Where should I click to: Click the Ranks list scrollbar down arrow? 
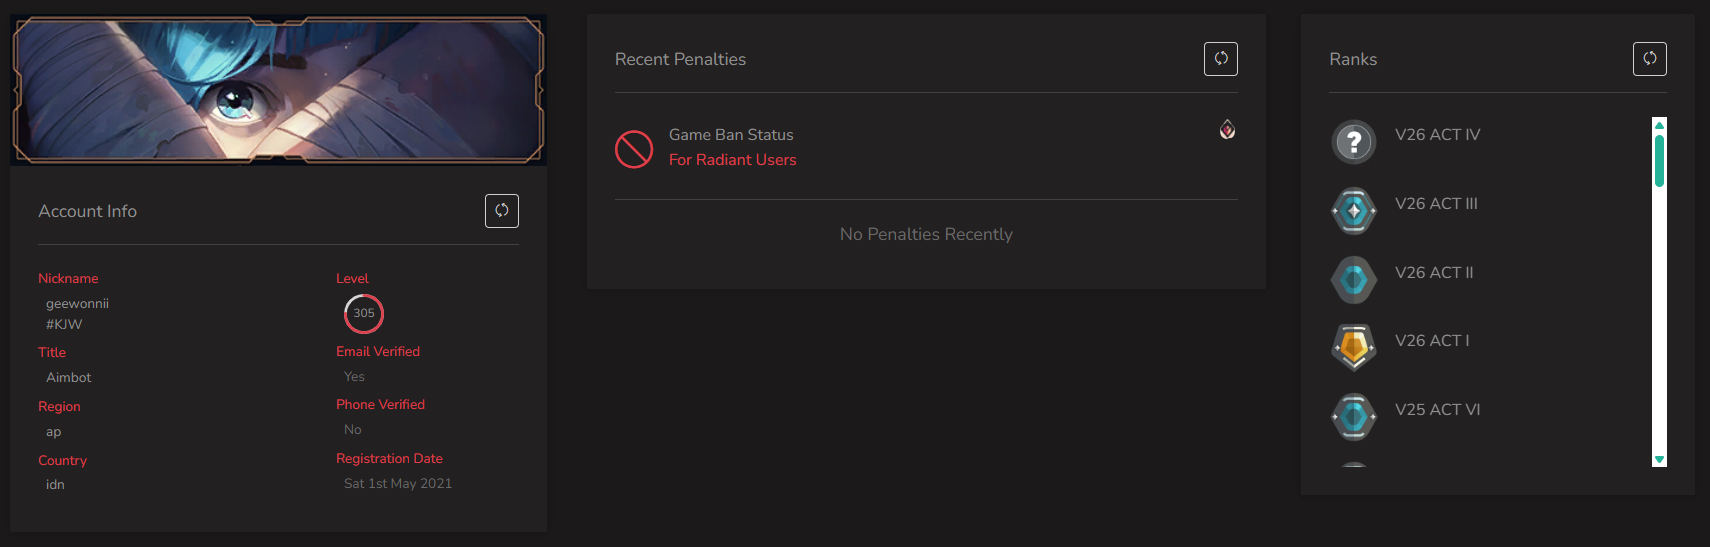click(x=1659, y=460)
